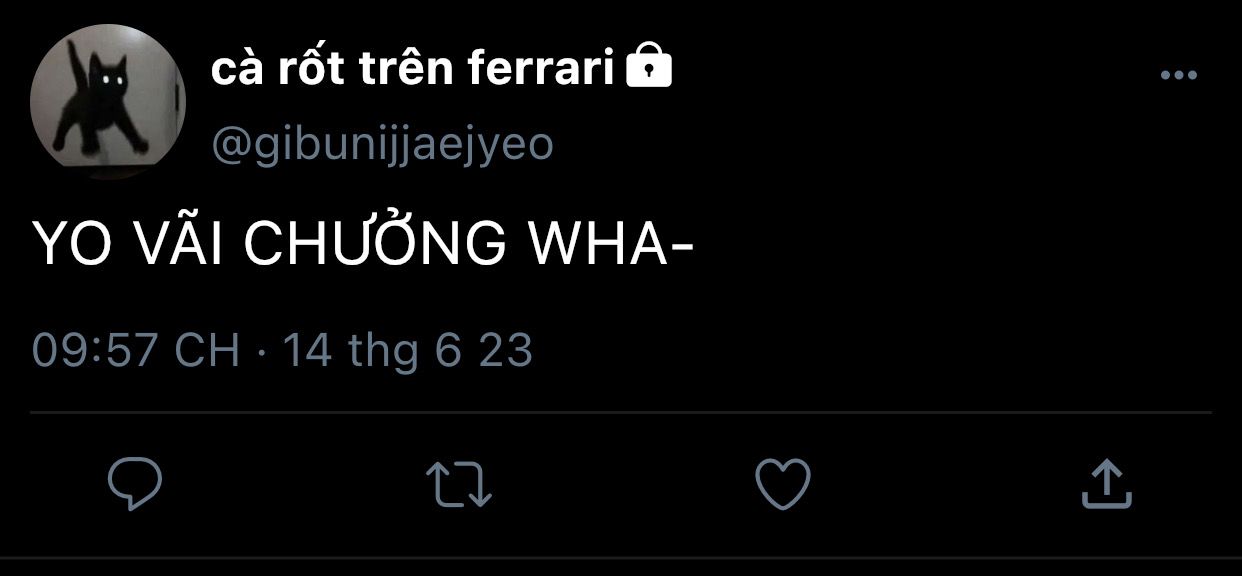Image resolution: width=1242 pixels, height=576 pixels.
Task: Click the word "CHƯỞNG" in the tweet
Action: (375, 243)
